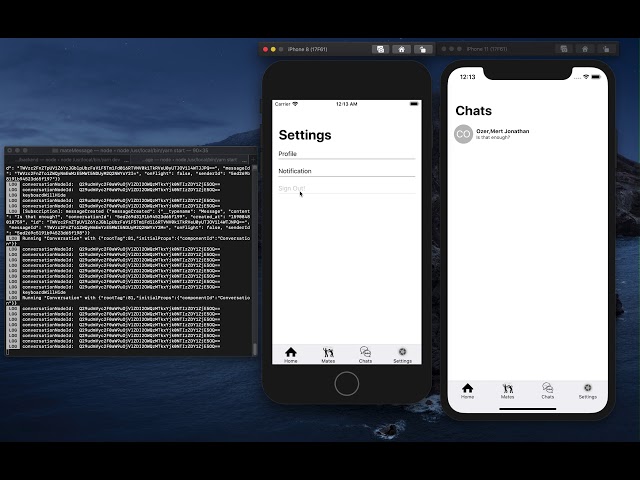Open the Ozer,Mert Jonathan conversation
Viewport: 640px width, 480px height.
pos(527,134)
